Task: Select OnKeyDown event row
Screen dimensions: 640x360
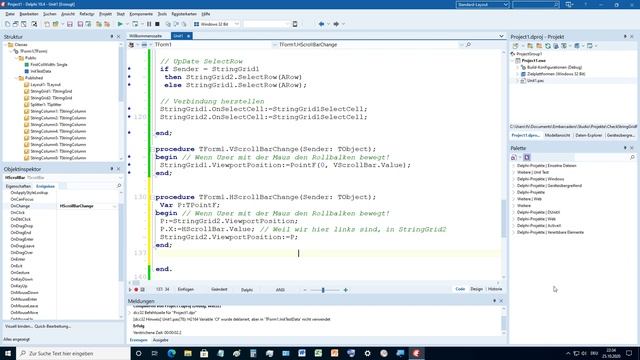Action: tap(22, 279)
